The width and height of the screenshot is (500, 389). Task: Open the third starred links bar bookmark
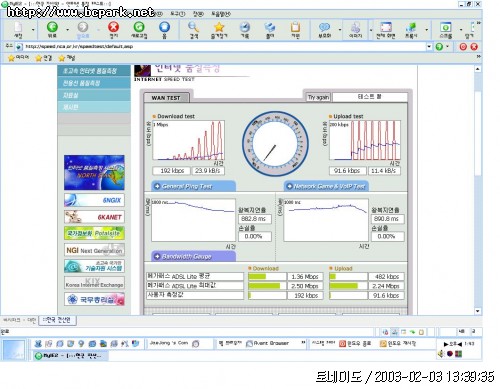(x=66, y=58)
